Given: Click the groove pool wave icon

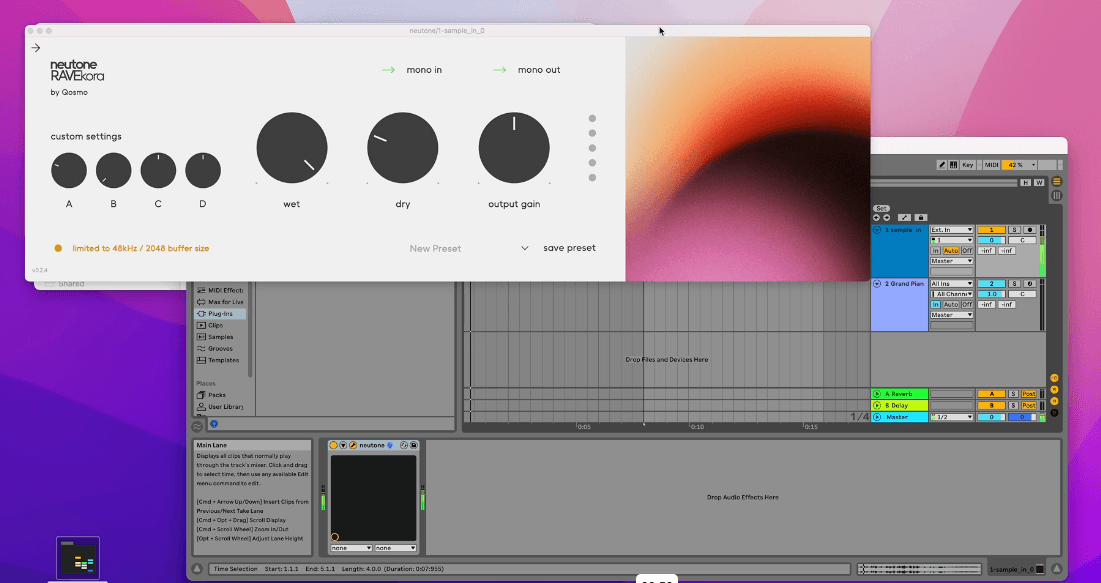Looking at the screenshot, I should (197, 426).
